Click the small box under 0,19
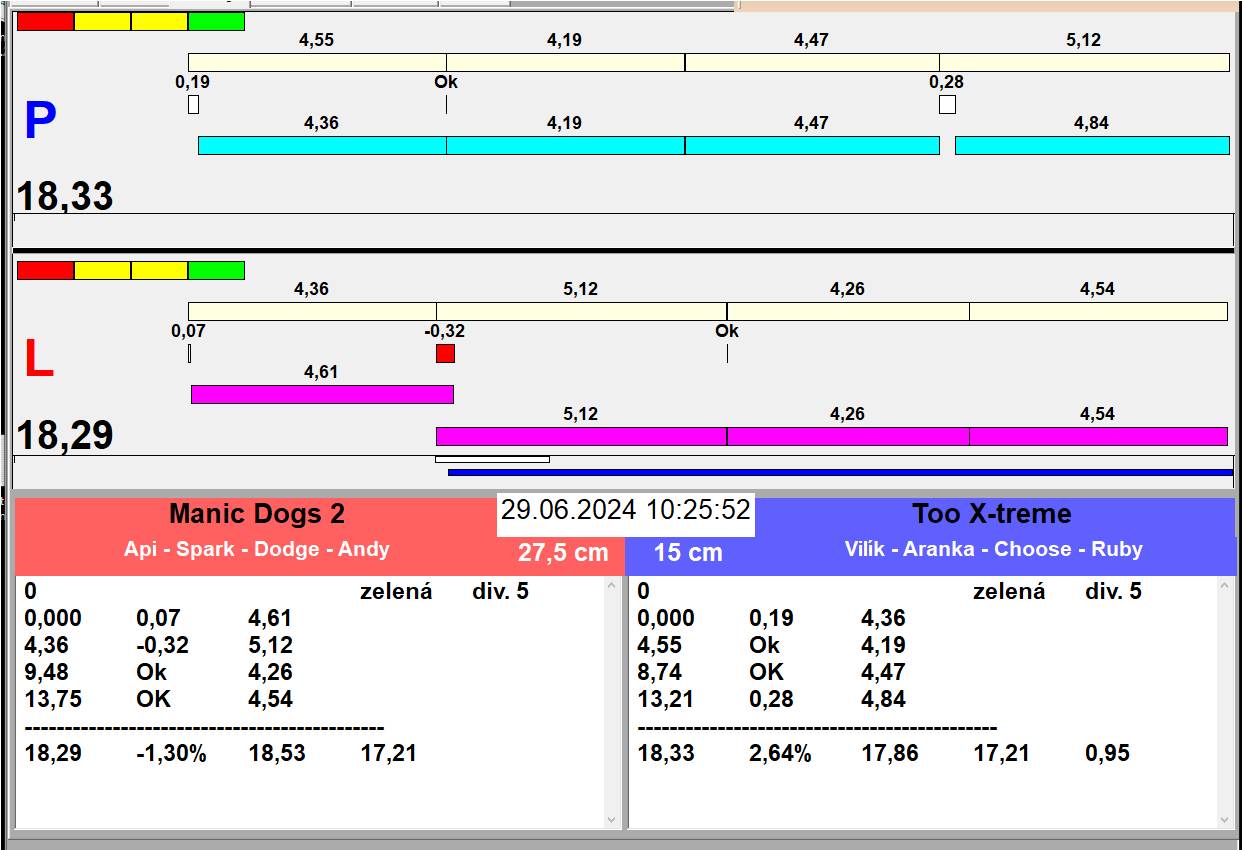 (193, 104)
